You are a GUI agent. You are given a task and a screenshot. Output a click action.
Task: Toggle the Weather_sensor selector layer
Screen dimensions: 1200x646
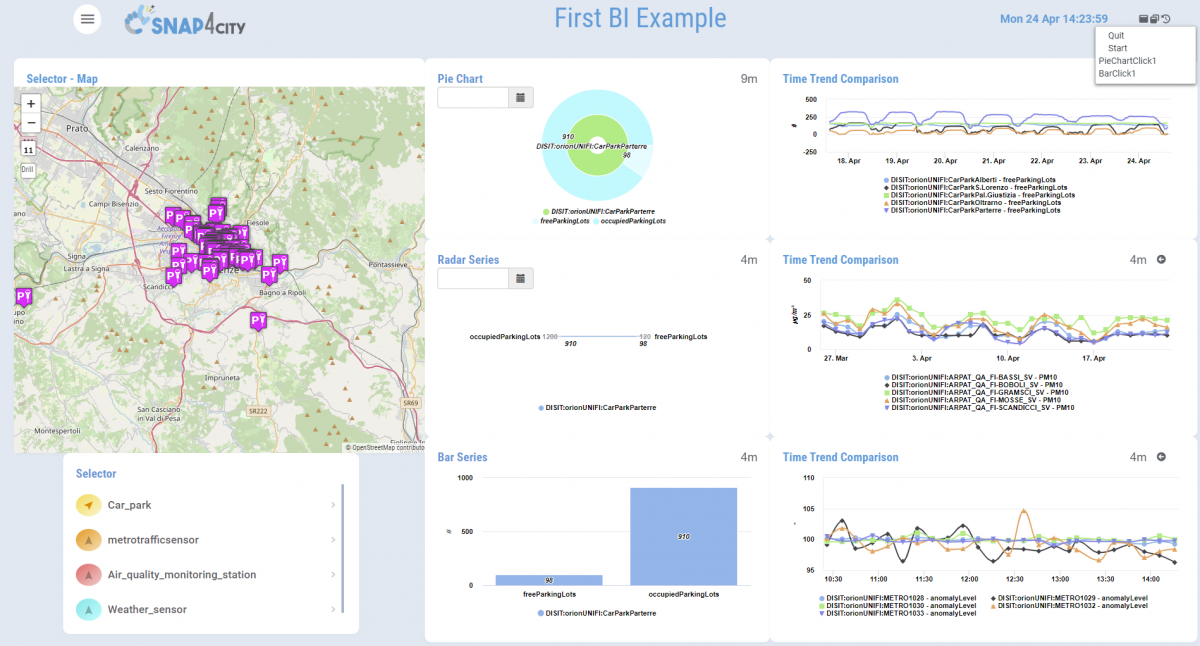coord(89,609)
